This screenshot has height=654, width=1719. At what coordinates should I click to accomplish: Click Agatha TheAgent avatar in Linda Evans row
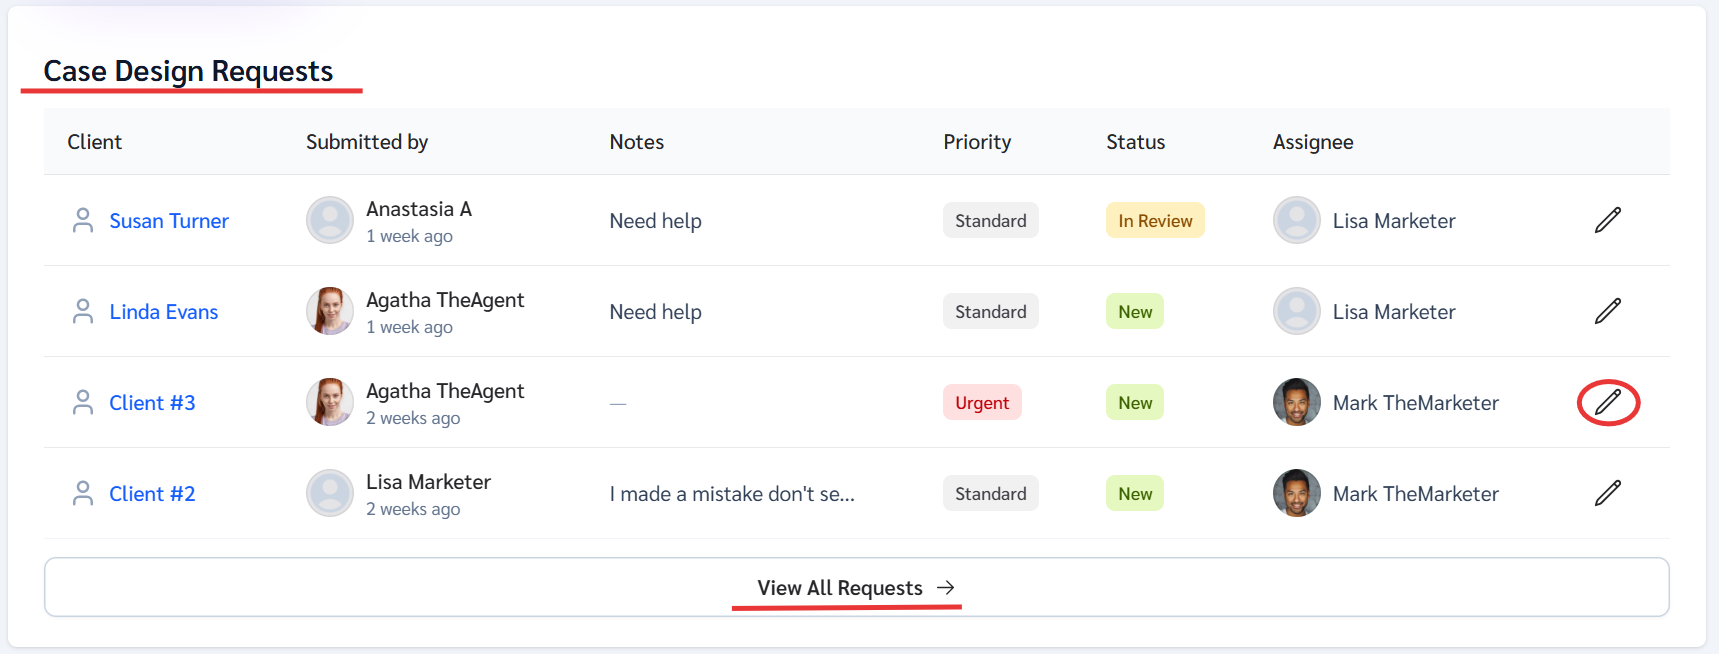pyautogui.click(x=329, y=311)
